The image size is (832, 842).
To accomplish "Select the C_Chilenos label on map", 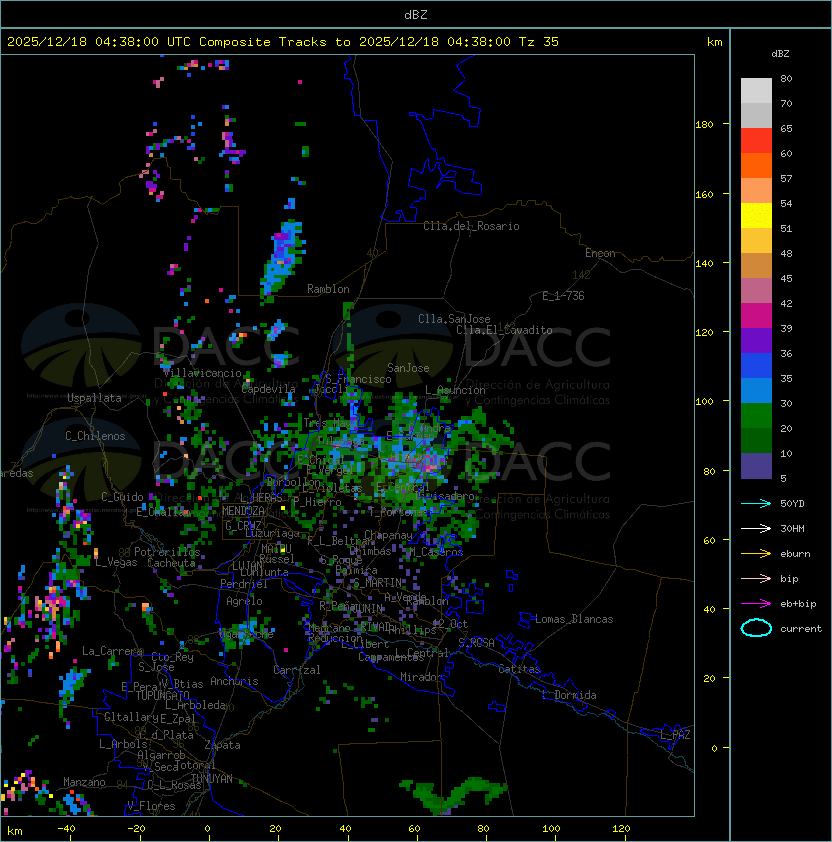I will tap(95, 436).
